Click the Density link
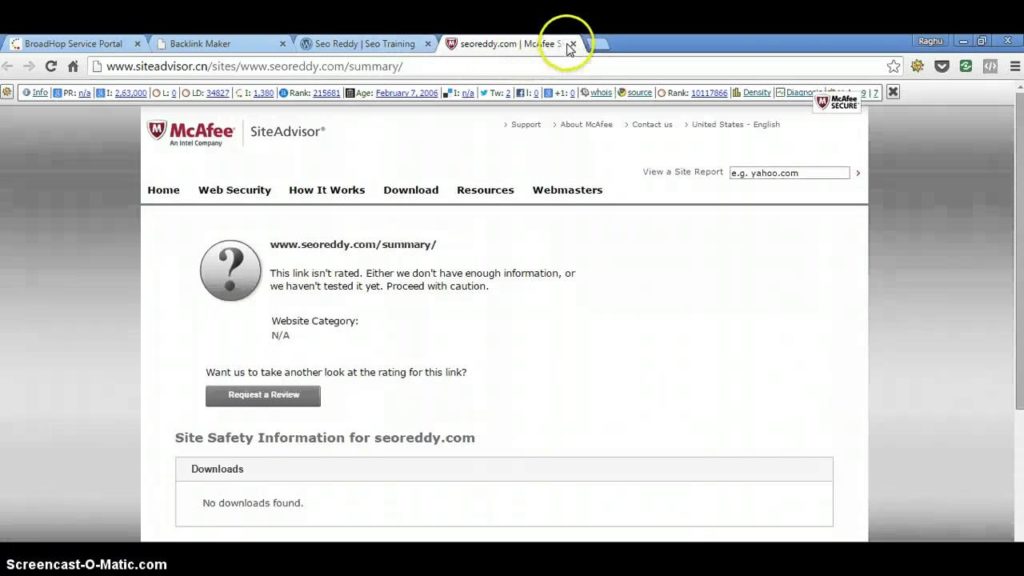 (x=757, y=93)
